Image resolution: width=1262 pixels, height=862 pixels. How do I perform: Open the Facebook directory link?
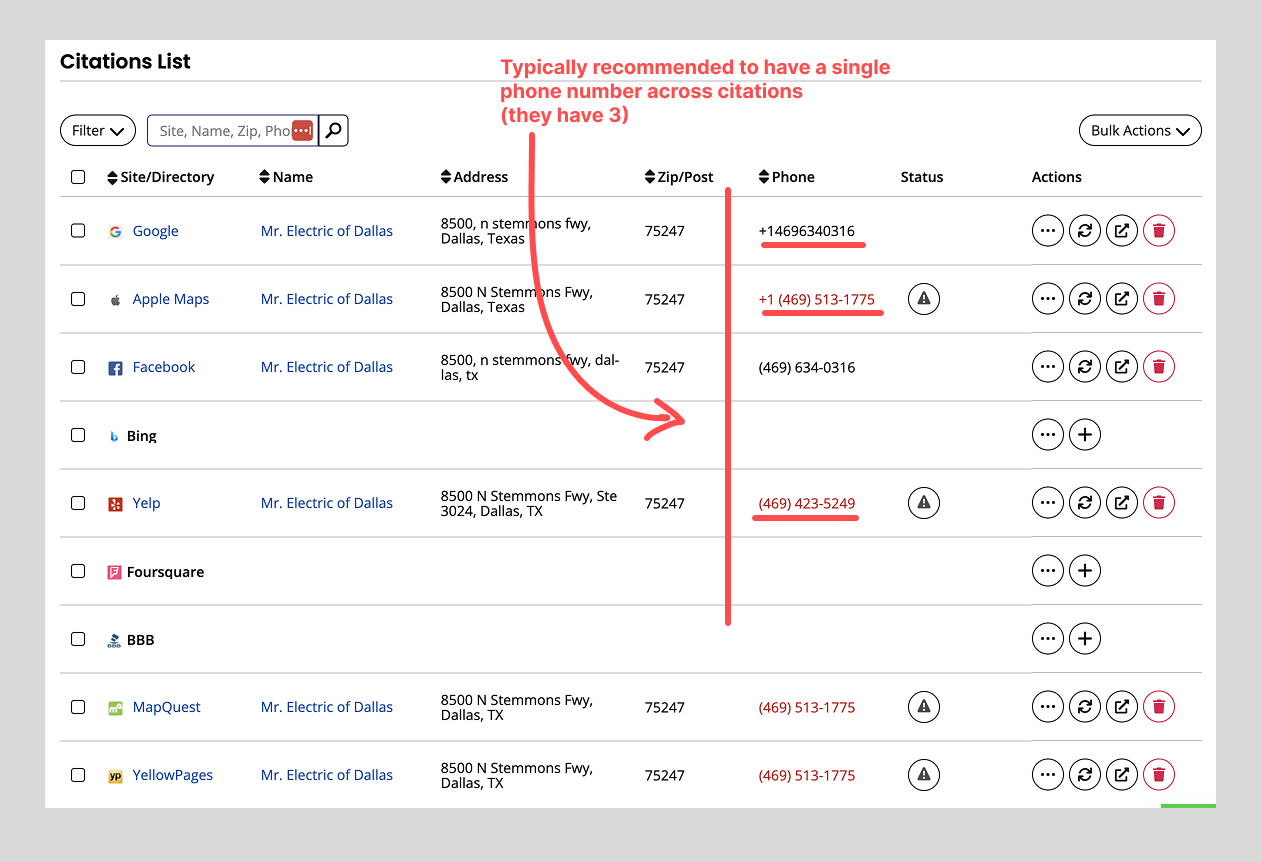click(164, 367)
